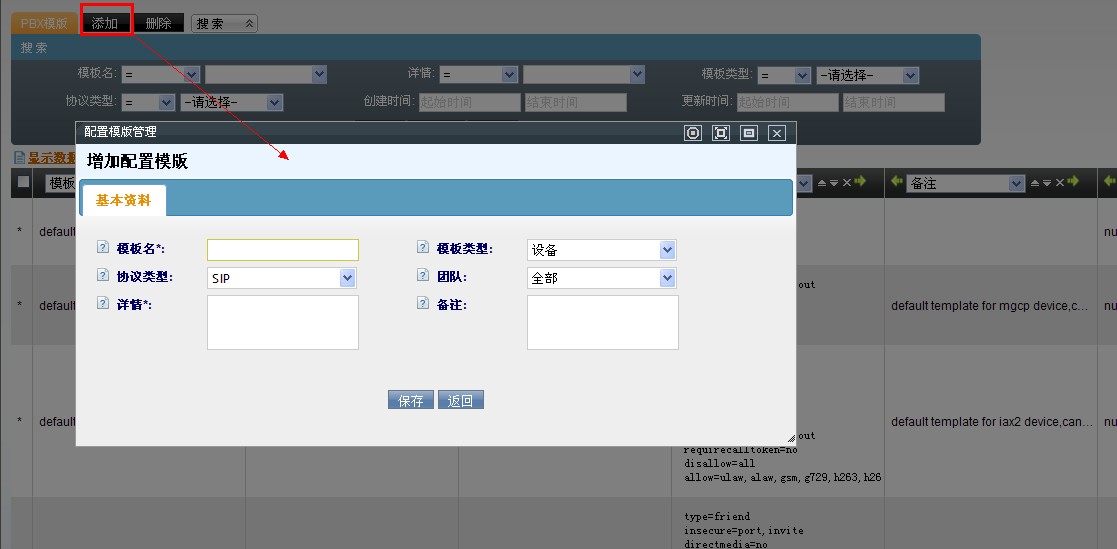Click inside the 详情 text area
Screen dimensions: 1117x549
click(x=282, y=322)
